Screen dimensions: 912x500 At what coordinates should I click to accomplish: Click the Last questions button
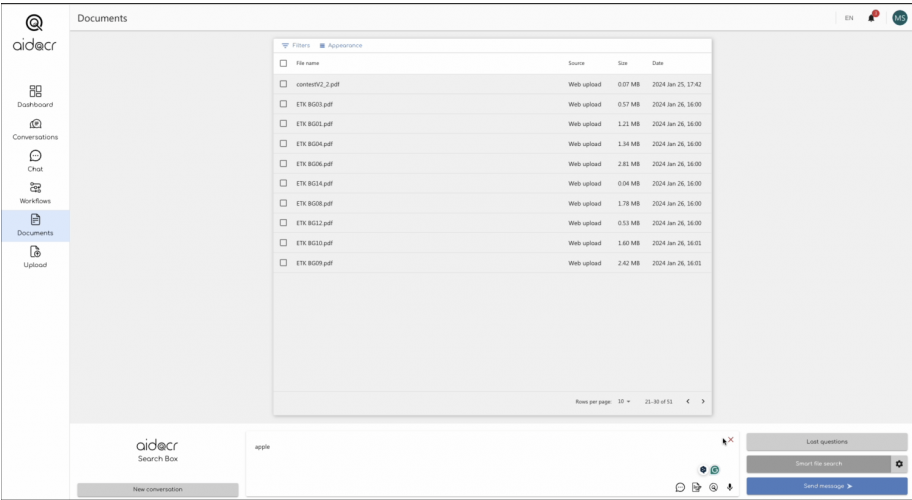(826, 442)
